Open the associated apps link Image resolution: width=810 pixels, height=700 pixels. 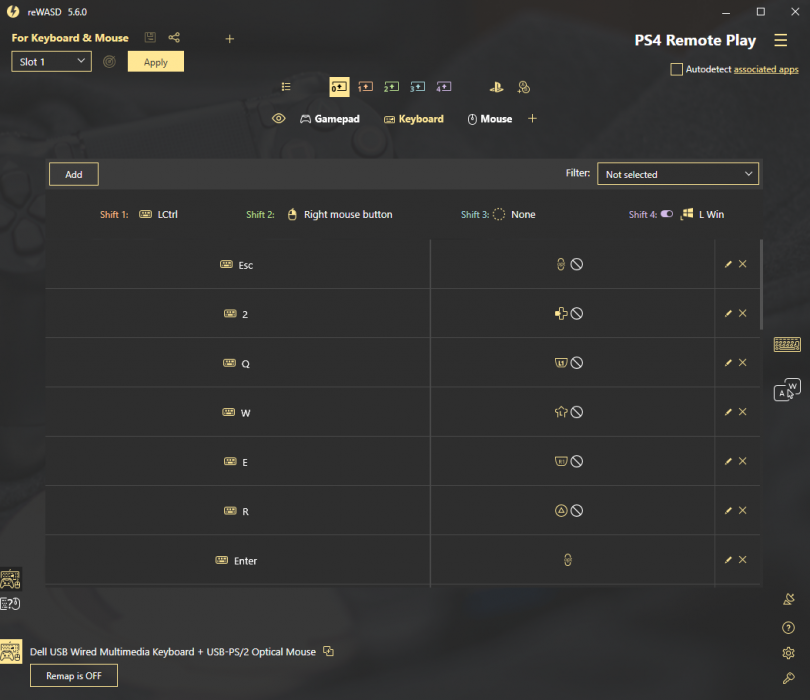(x=765, y=70)
